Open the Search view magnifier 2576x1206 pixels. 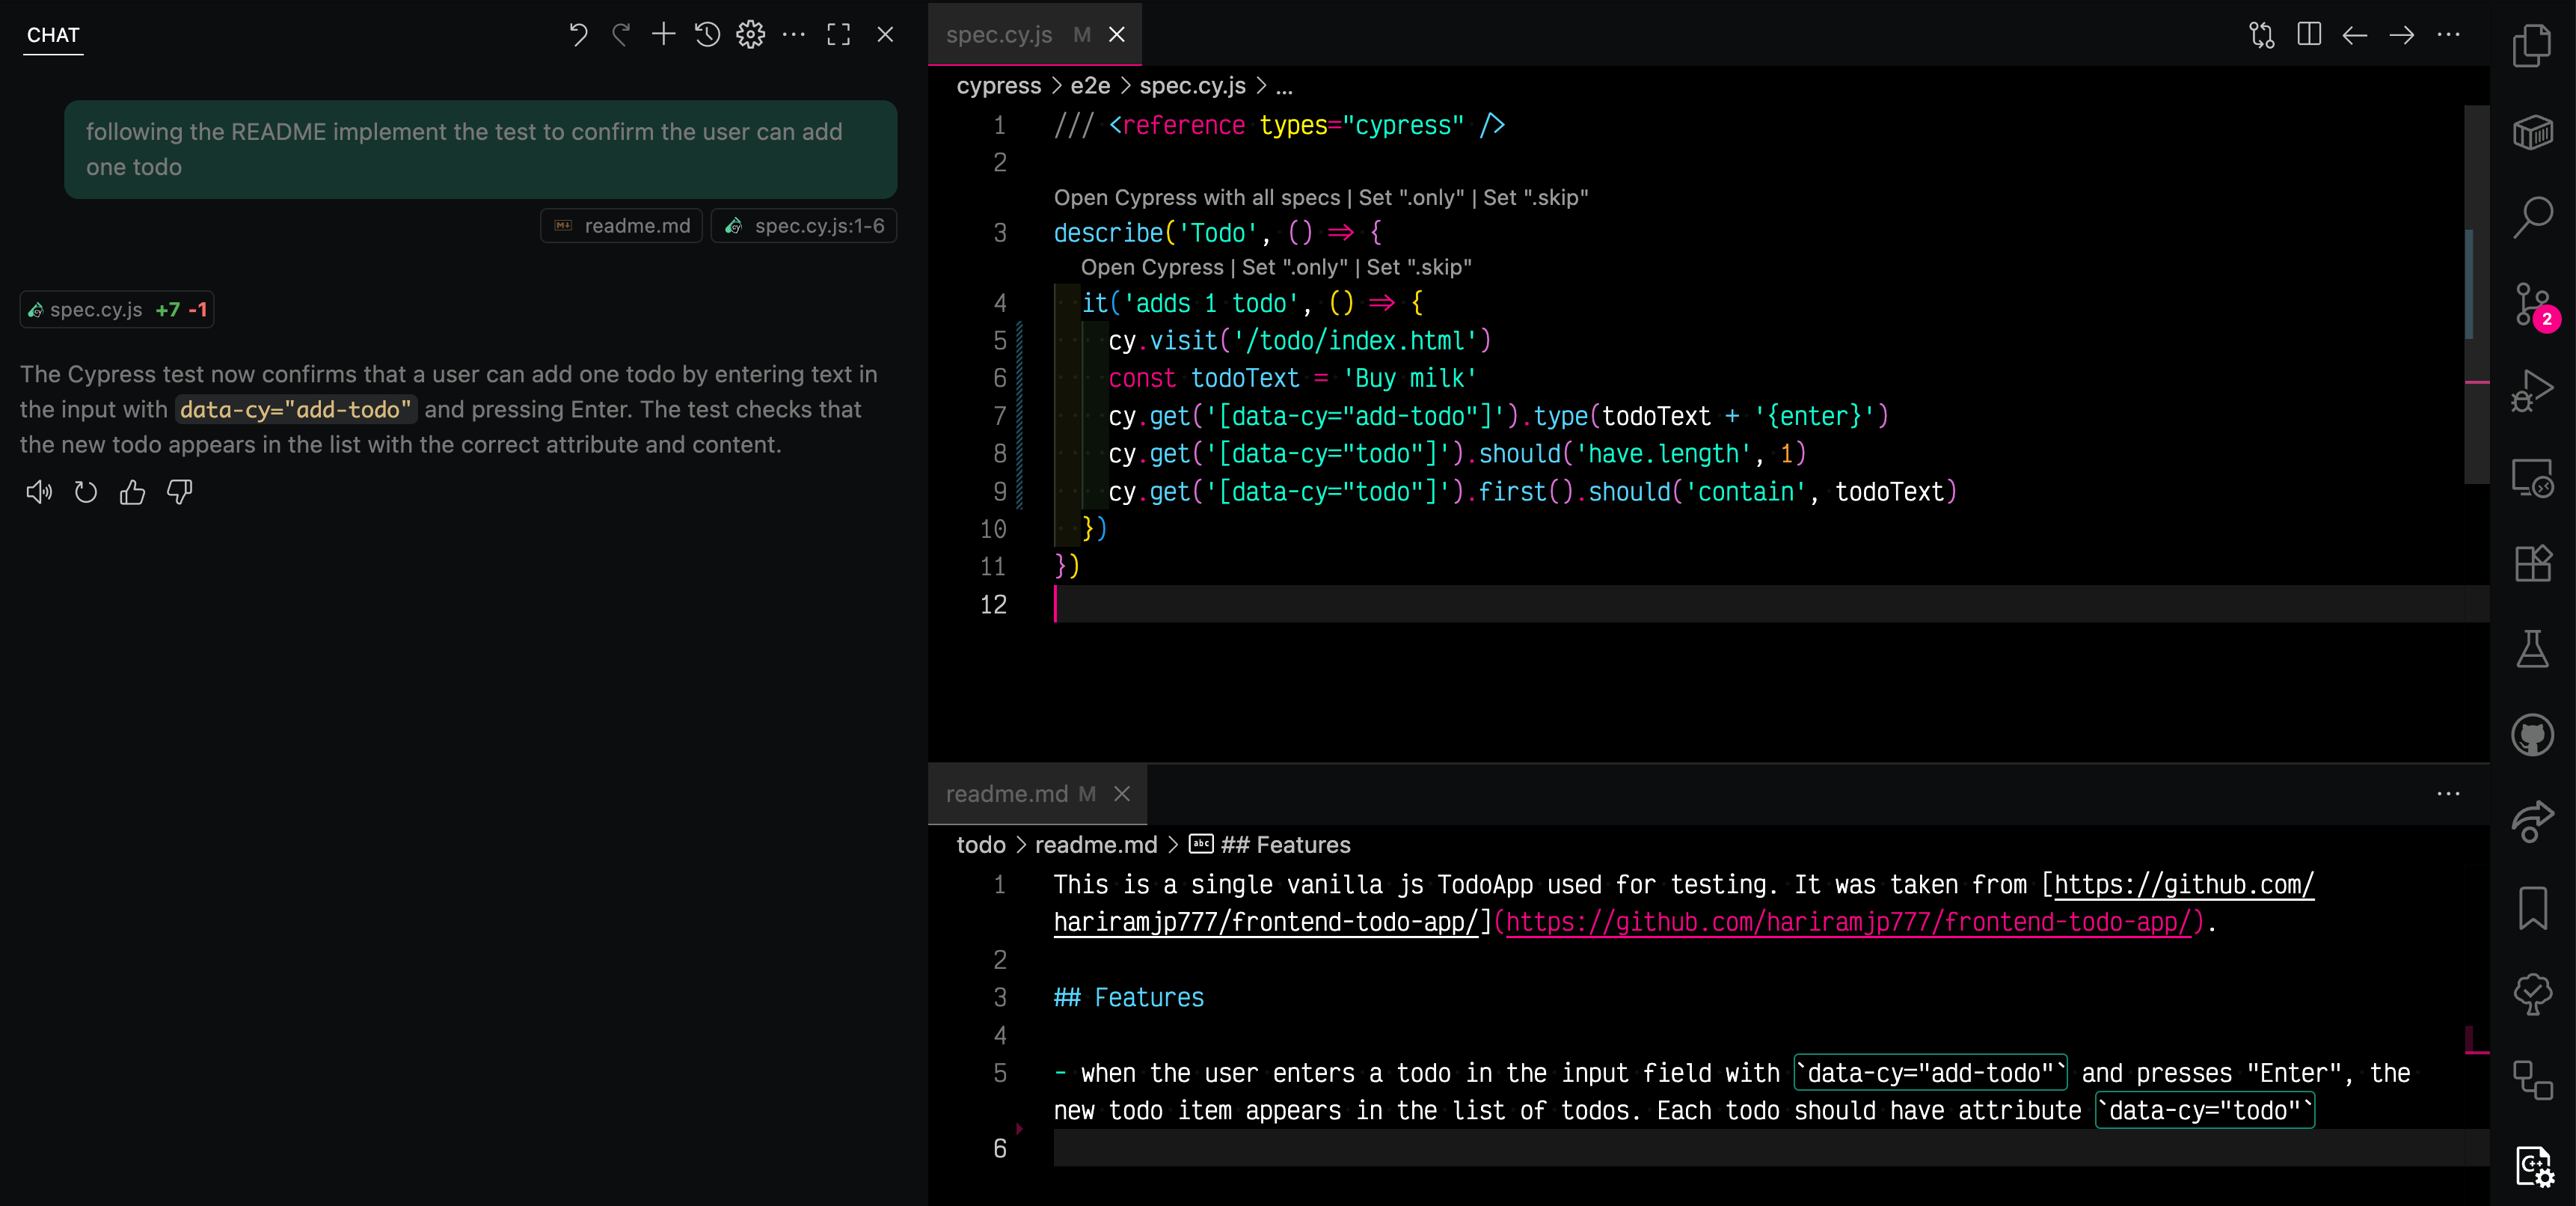(2532, 217)
